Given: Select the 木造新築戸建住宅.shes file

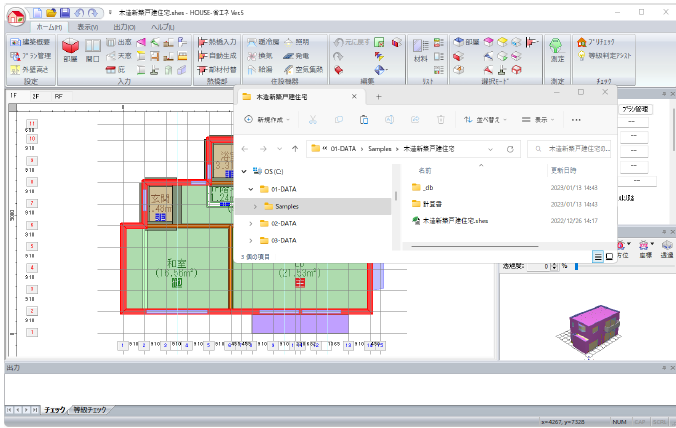Looking at the screenshot, I should tap(450, 221).
